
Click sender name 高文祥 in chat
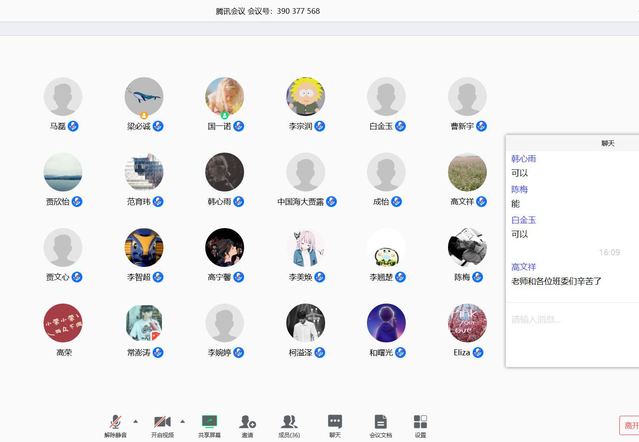(x=523, y=267)
